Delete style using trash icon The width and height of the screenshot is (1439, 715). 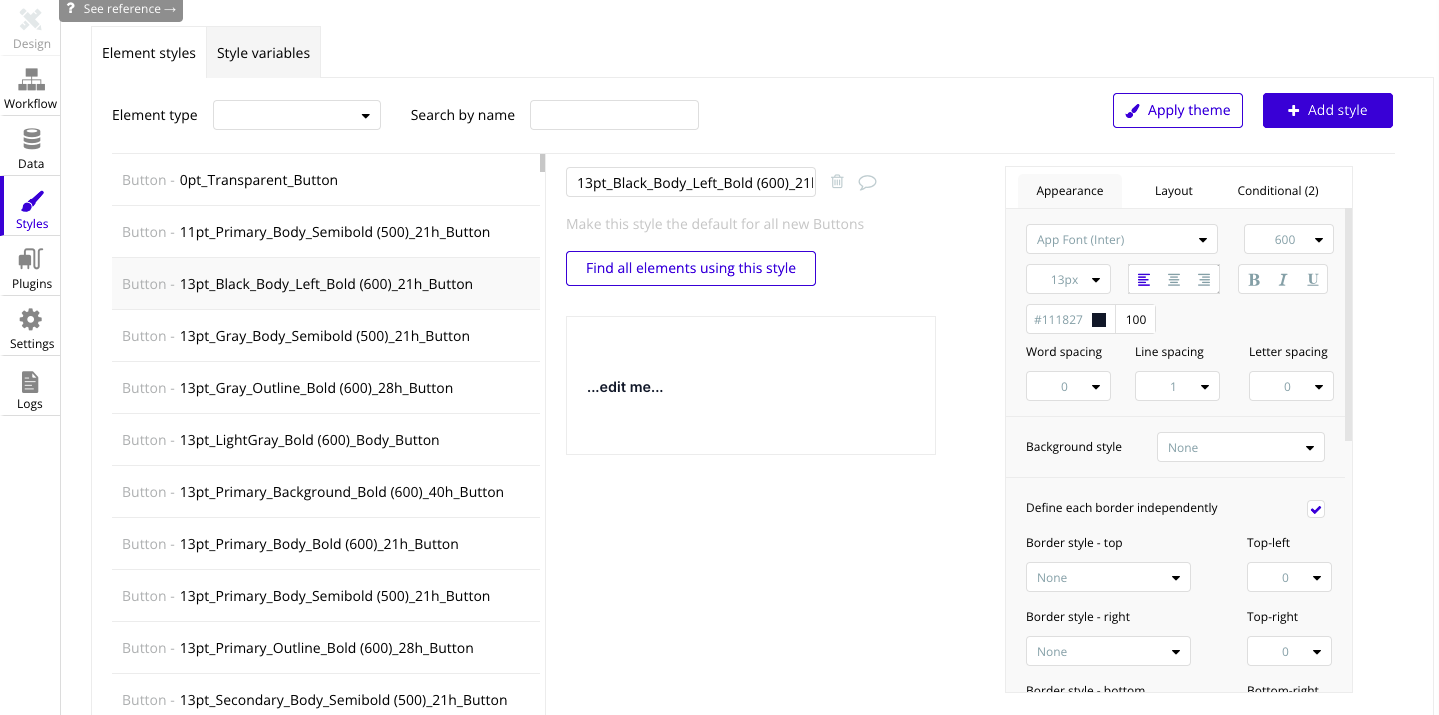(837, 182)
